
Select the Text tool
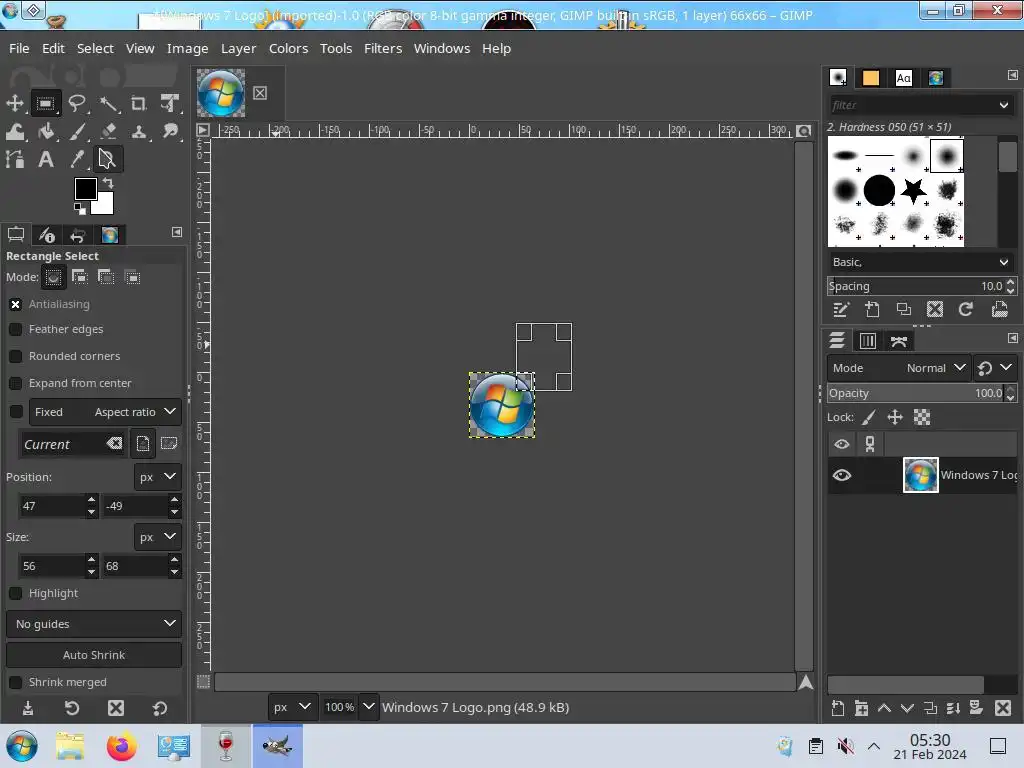(46, 159)
